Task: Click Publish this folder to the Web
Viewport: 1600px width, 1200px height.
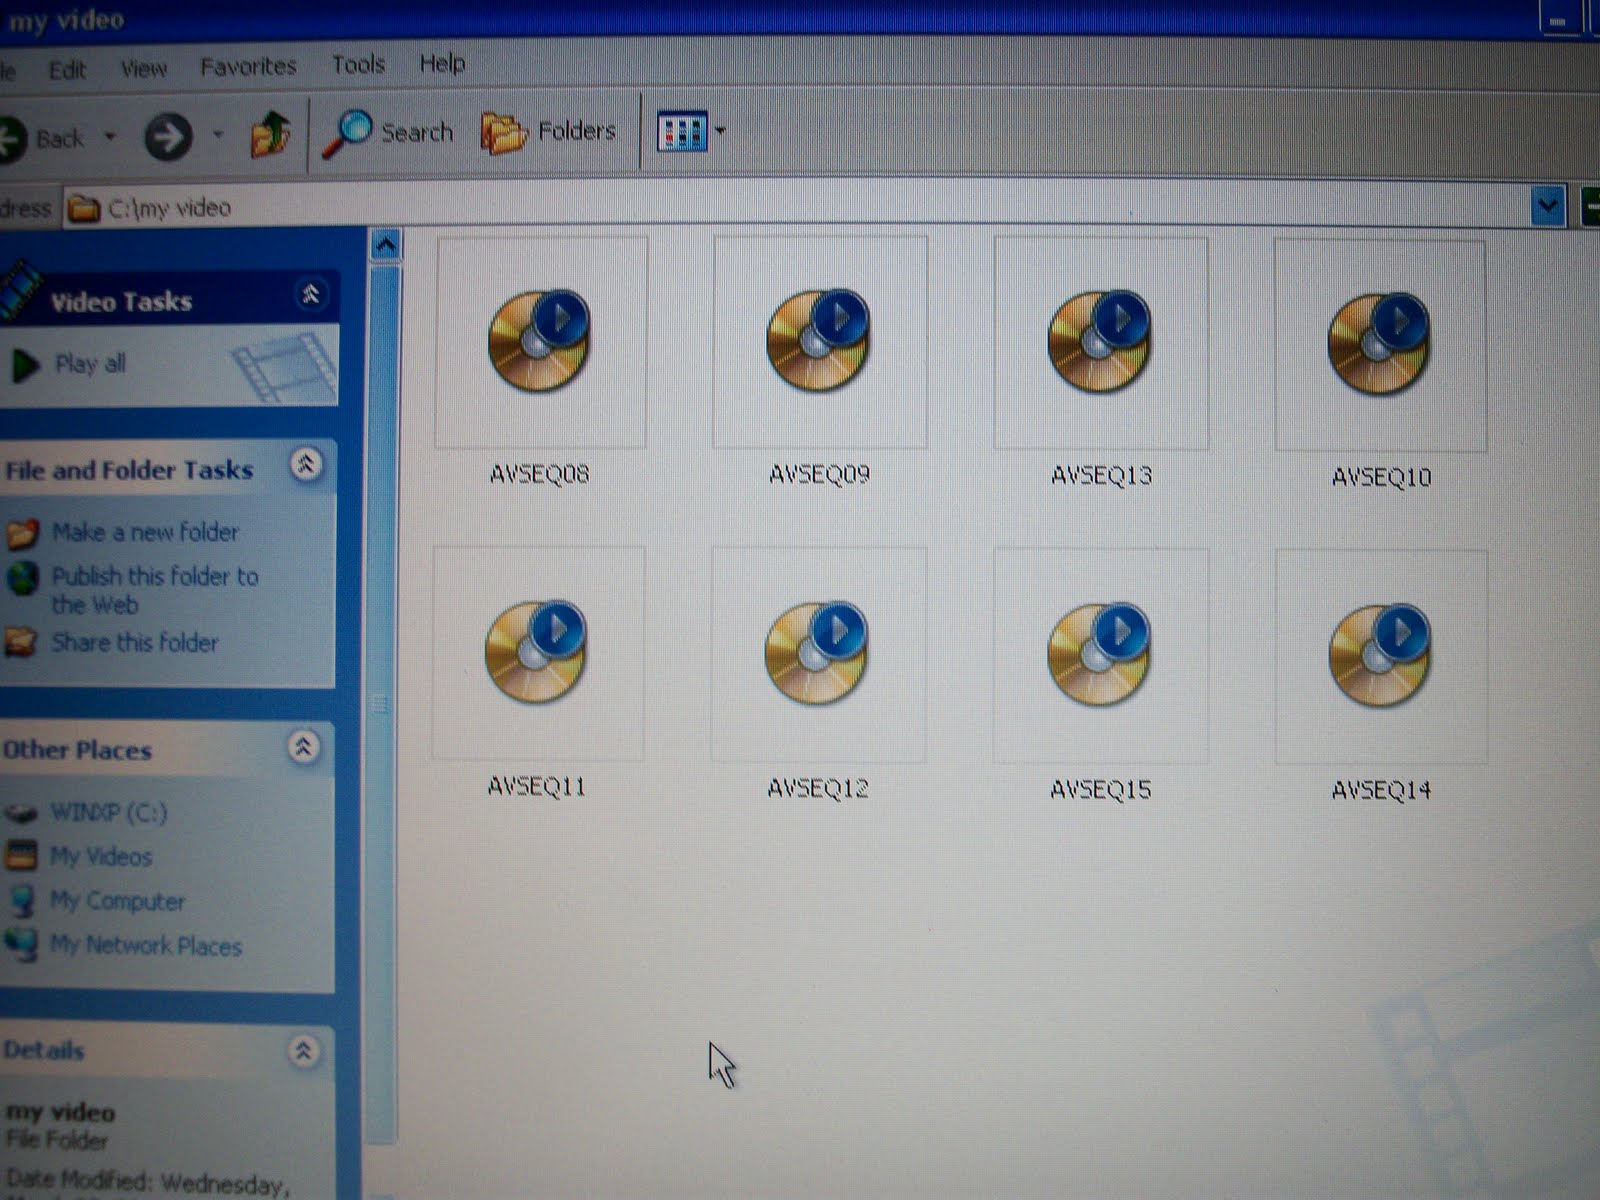Action: (155, 590)
